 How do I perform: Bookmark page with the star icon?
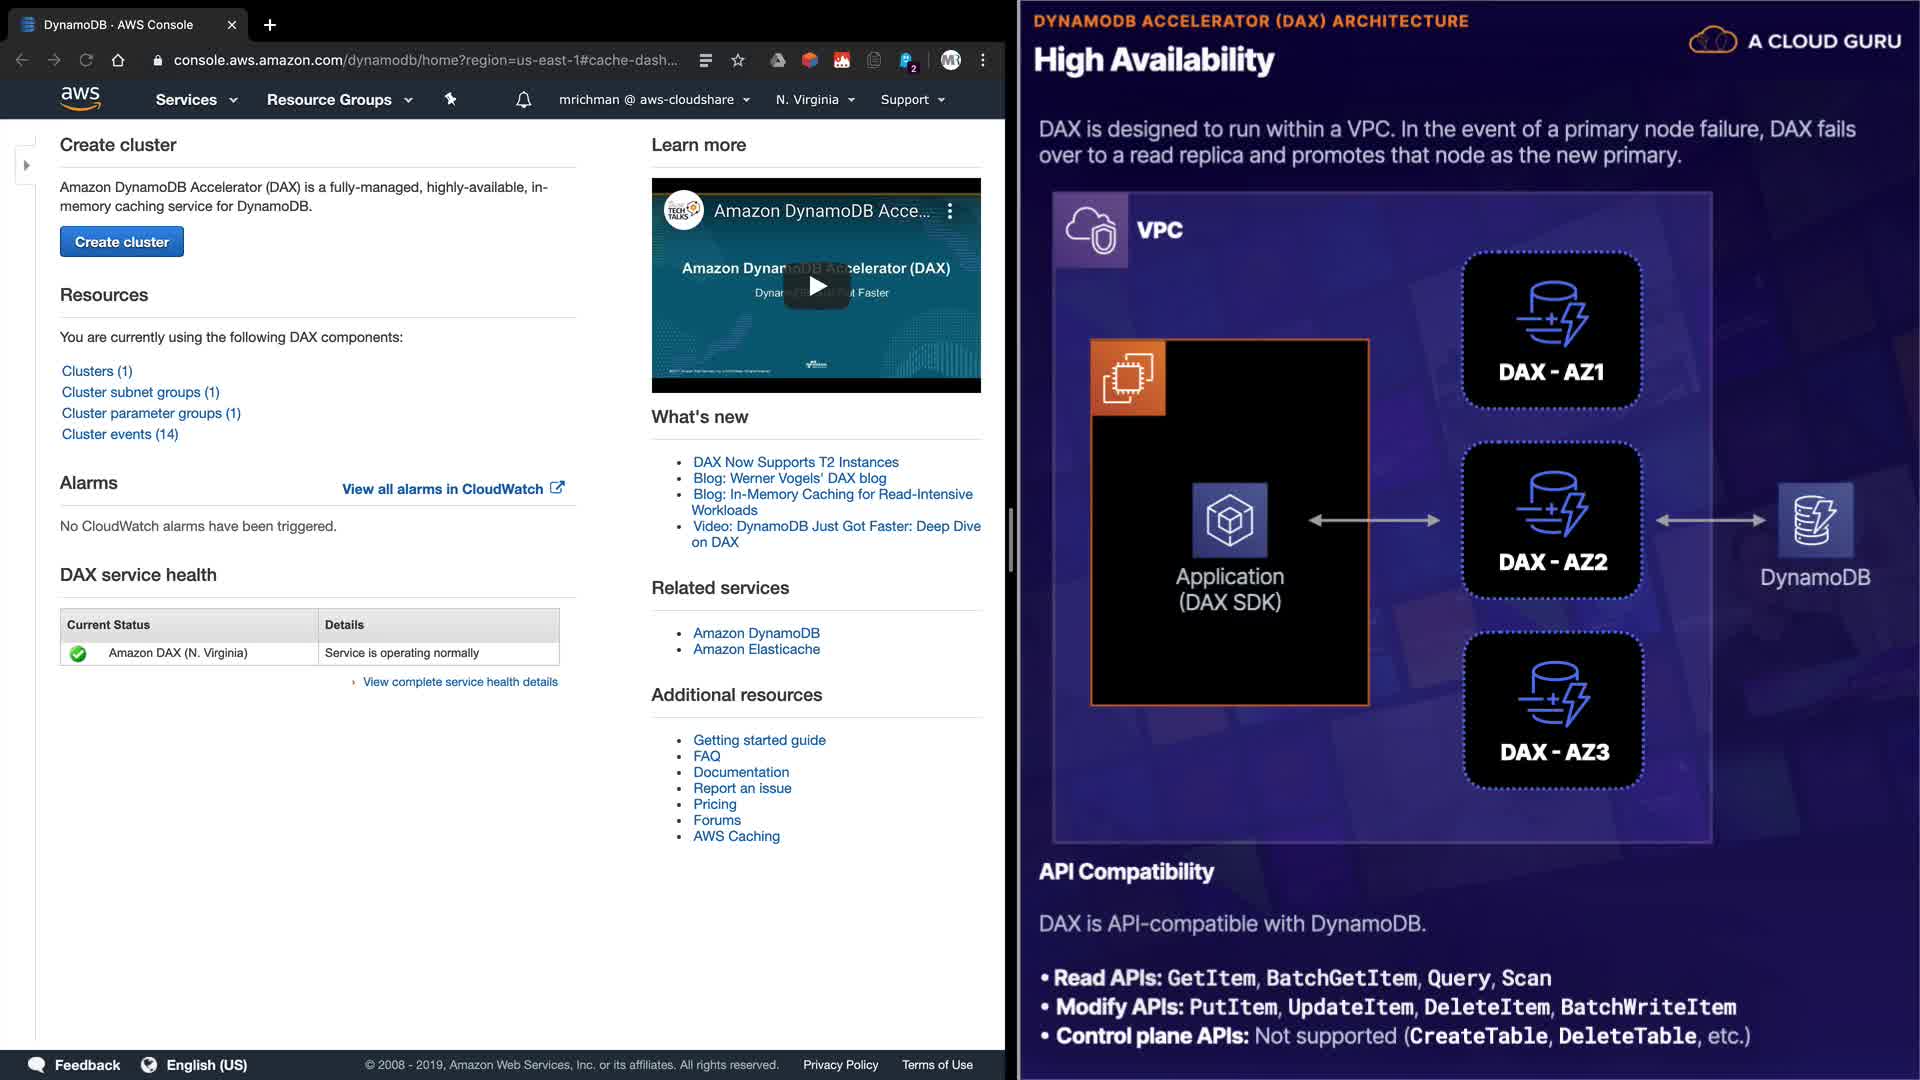coord(738,60)
